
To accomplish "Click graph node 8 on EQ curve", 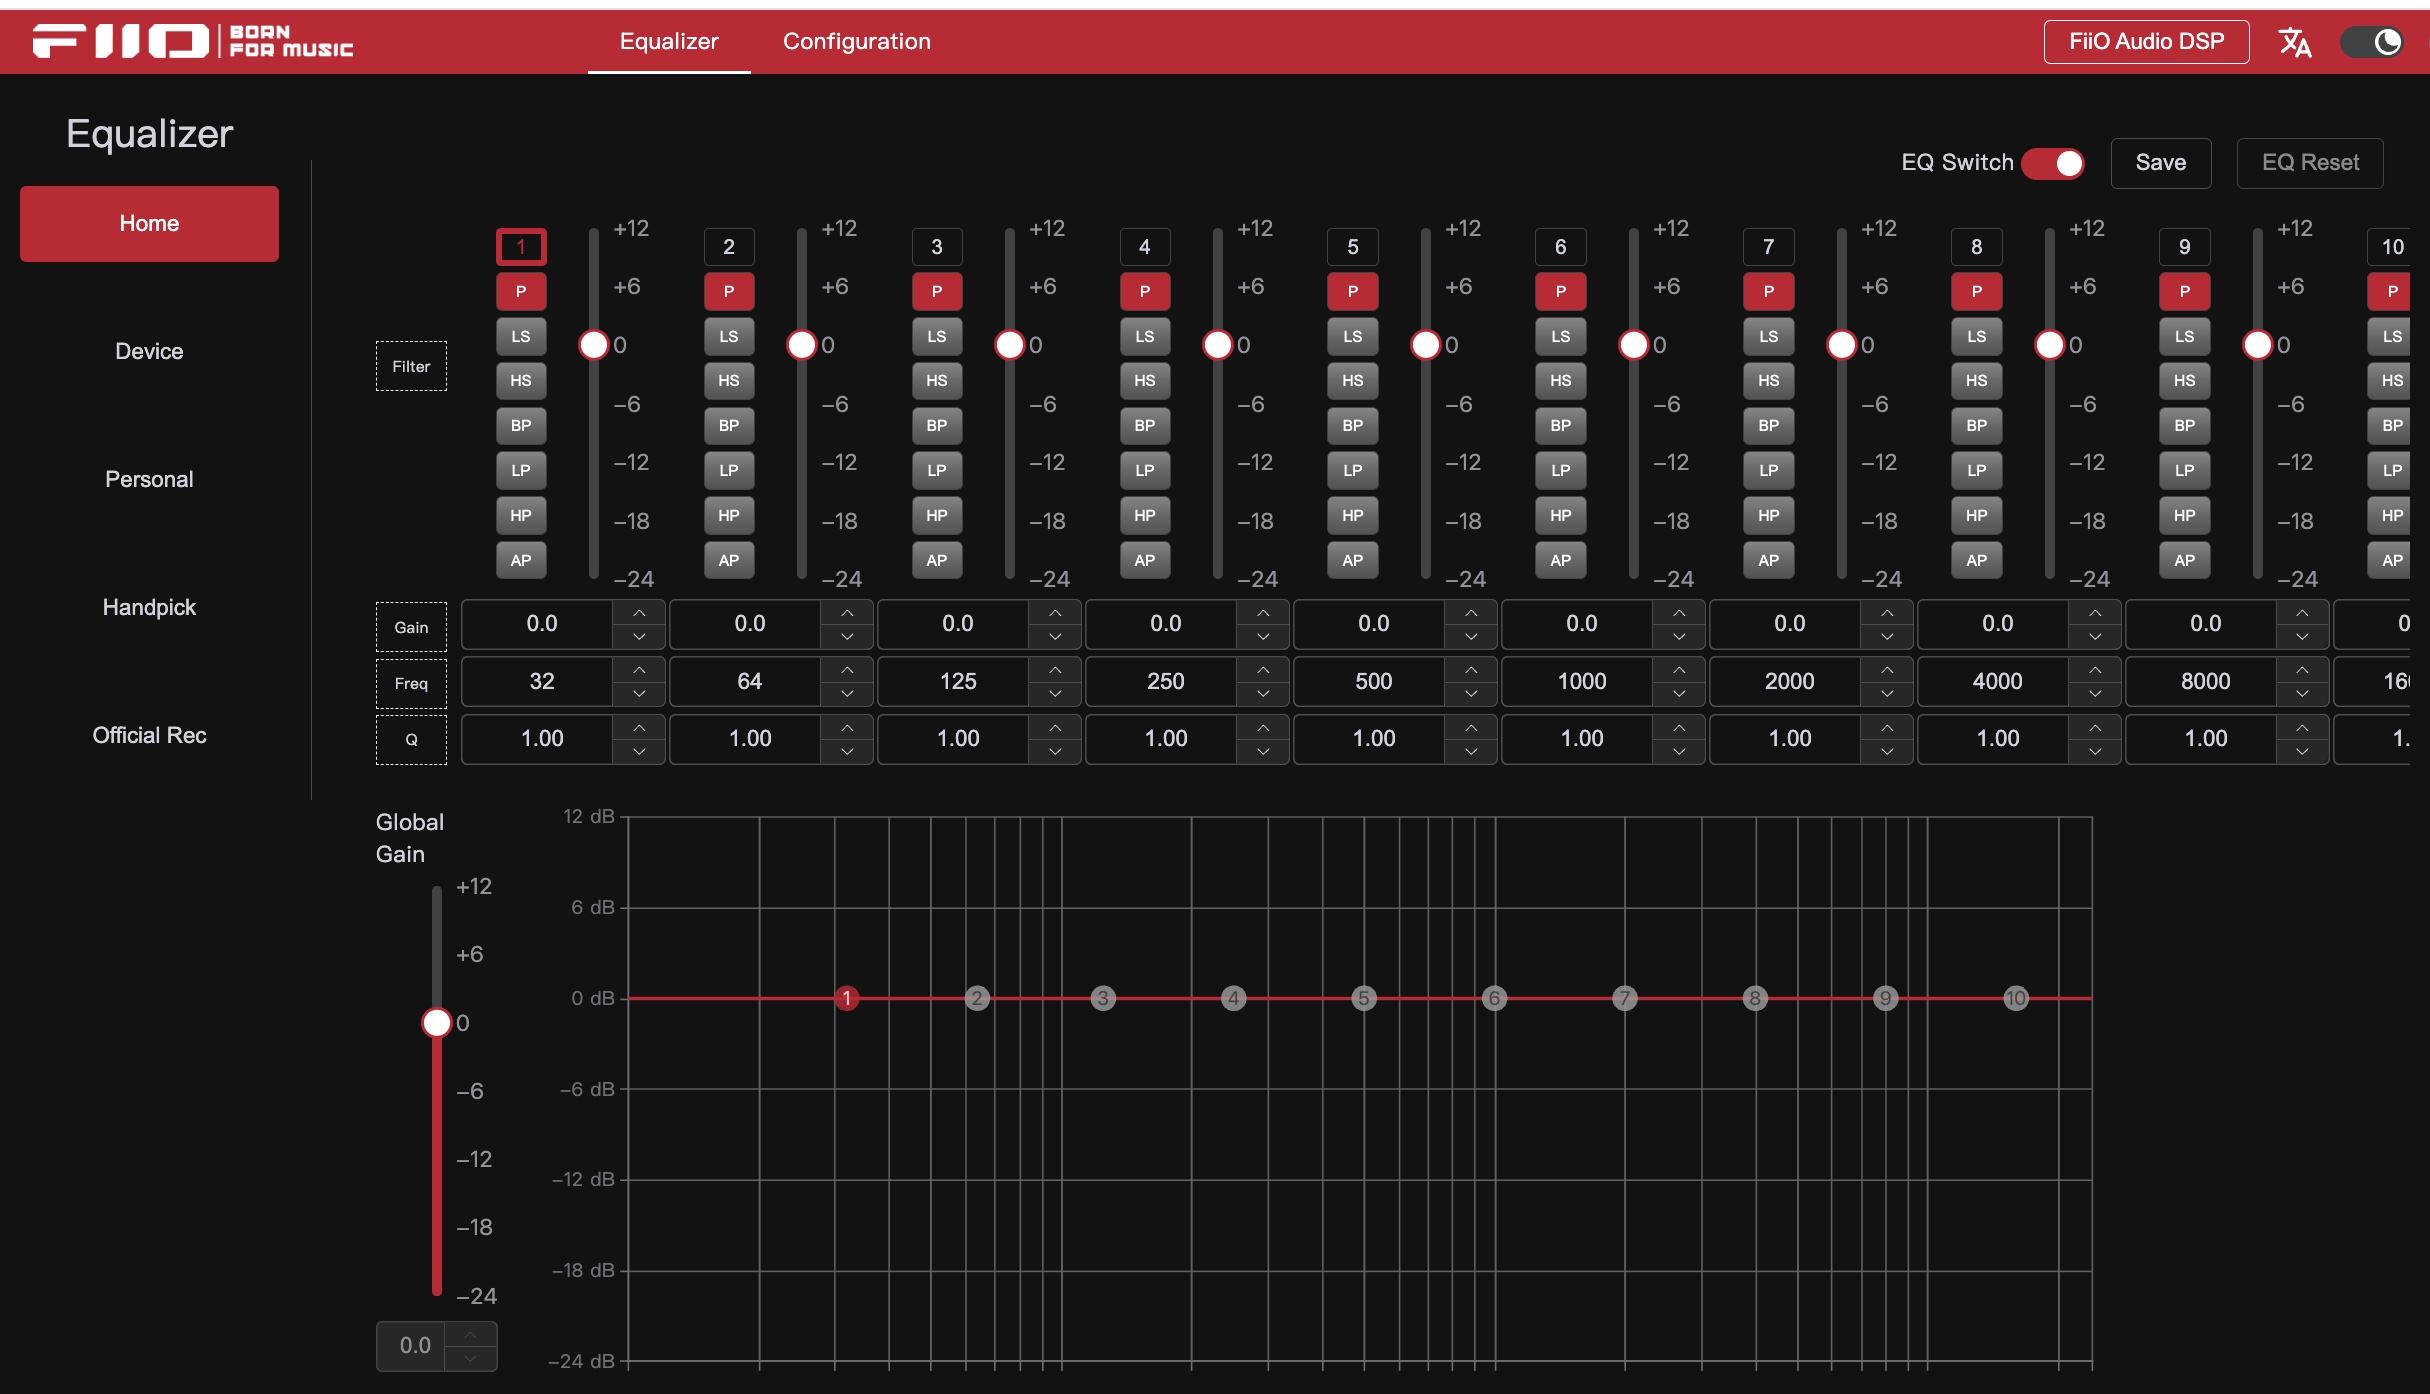I will point(1755,998).
